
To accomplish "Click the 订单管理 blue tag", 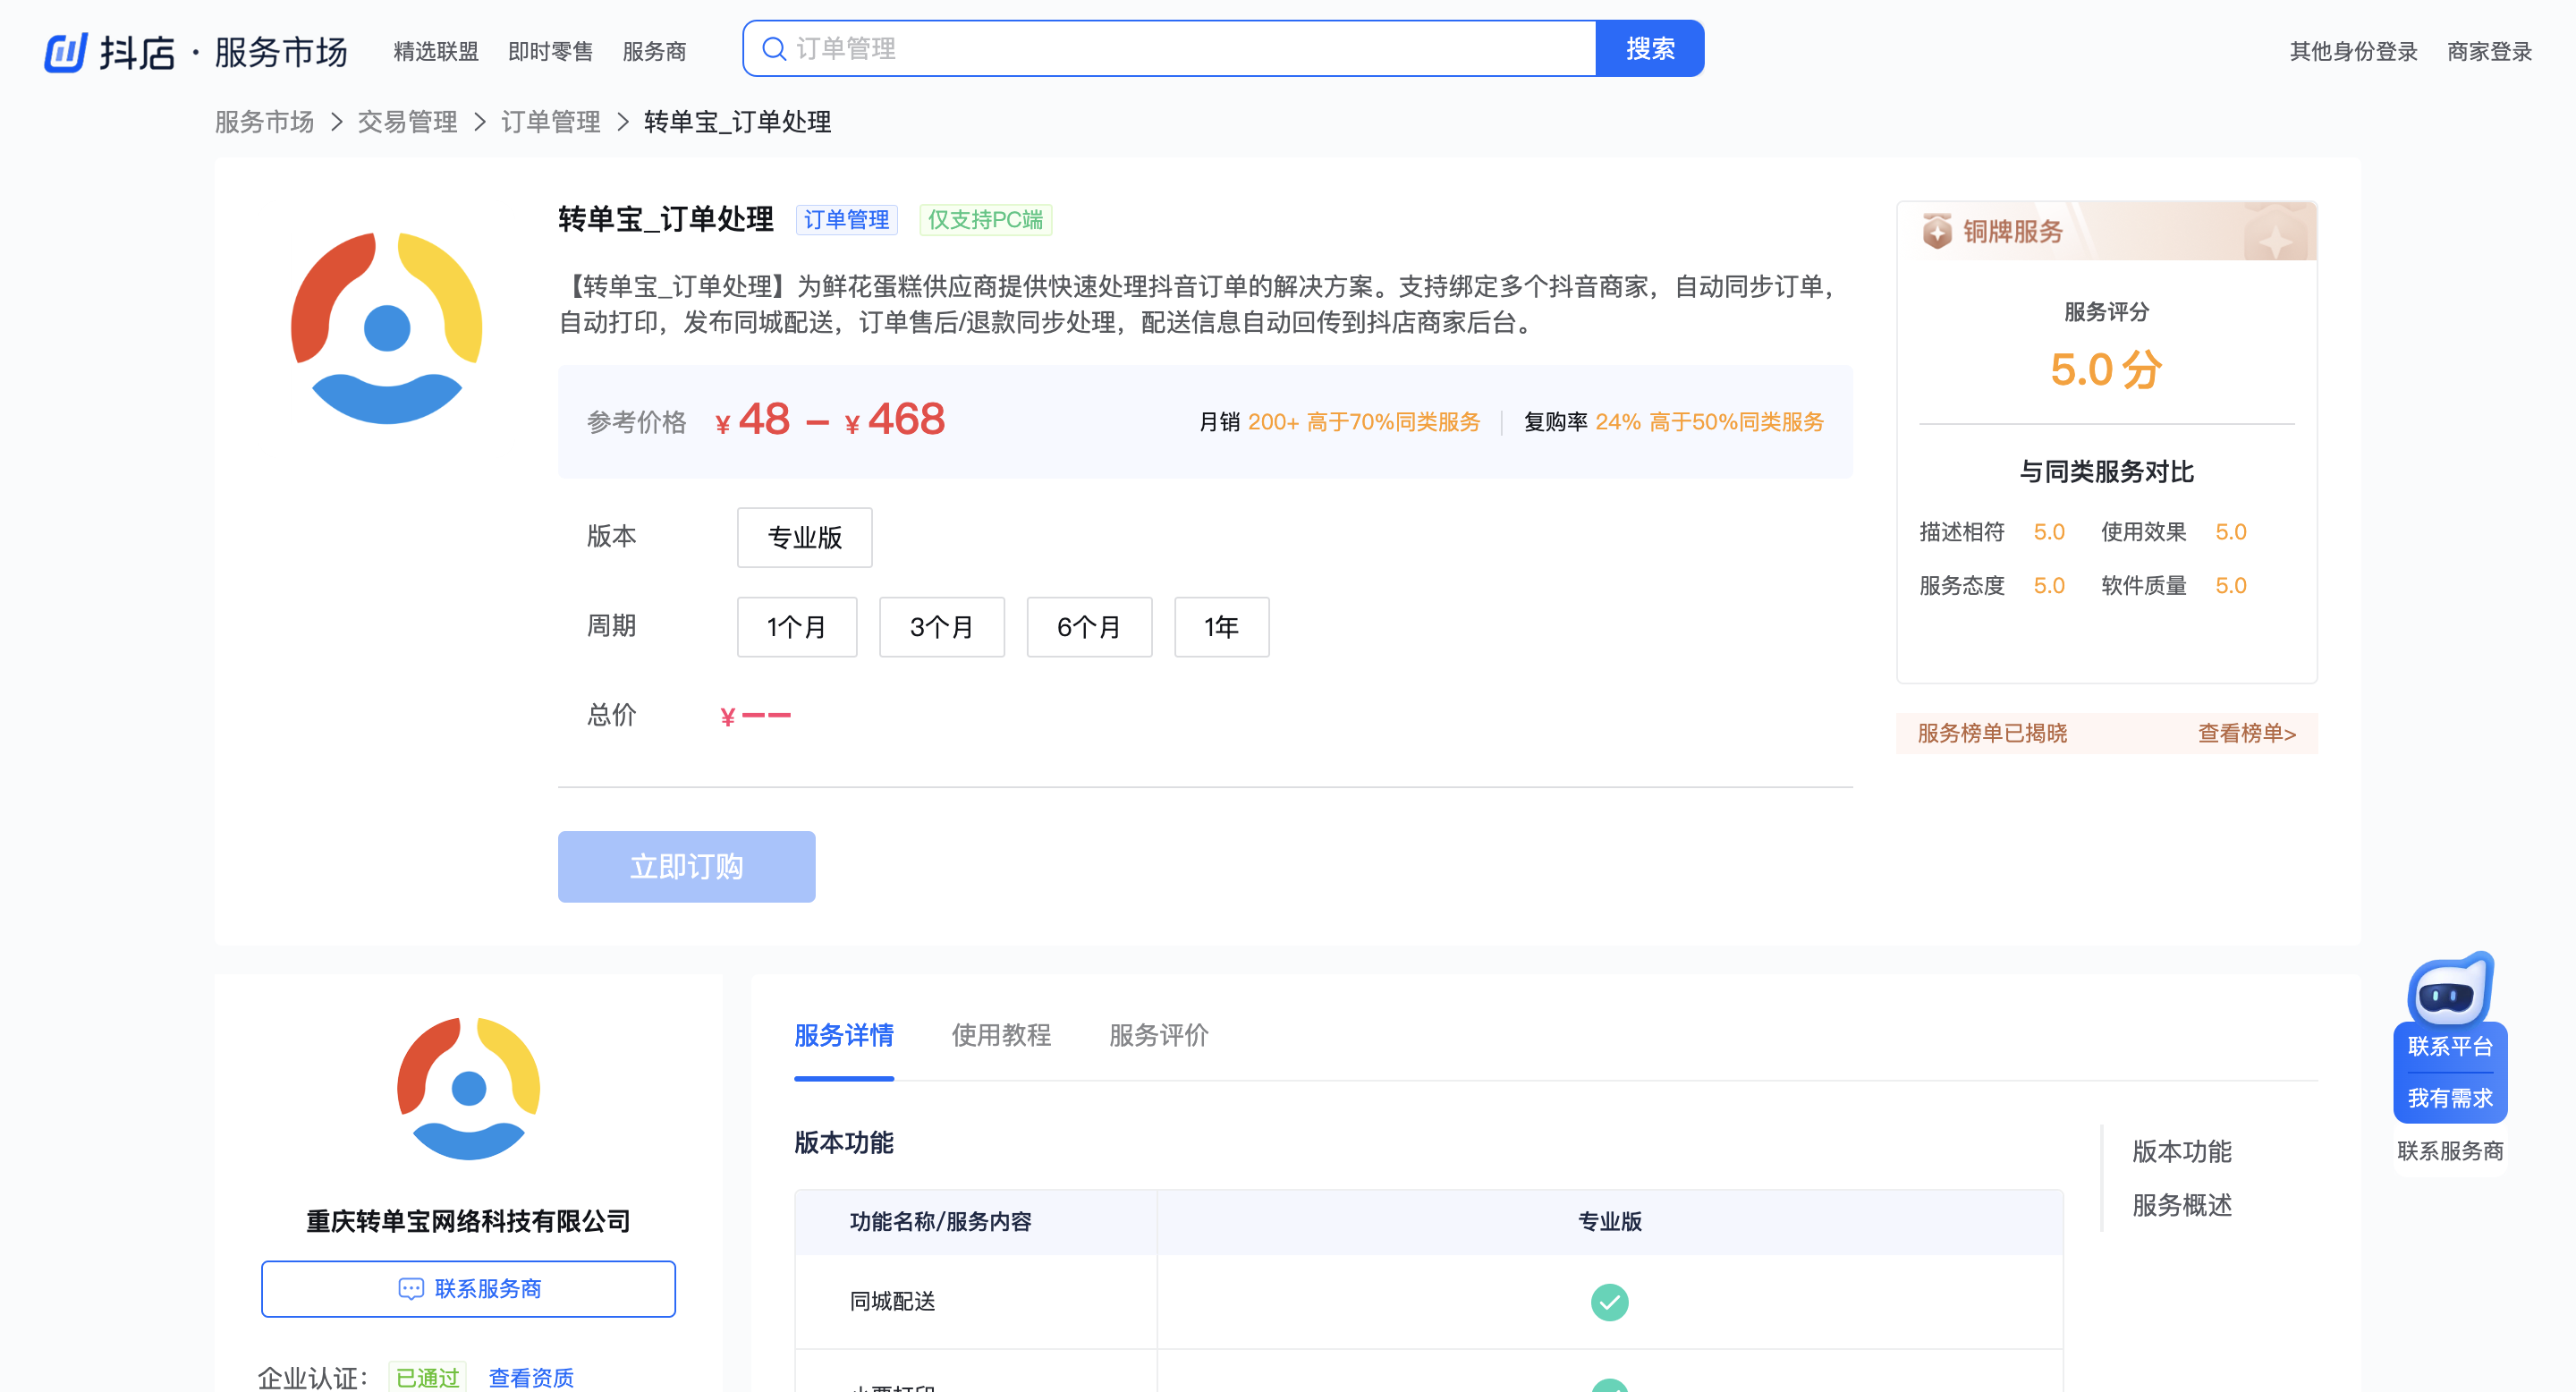I will click(847, 220).
